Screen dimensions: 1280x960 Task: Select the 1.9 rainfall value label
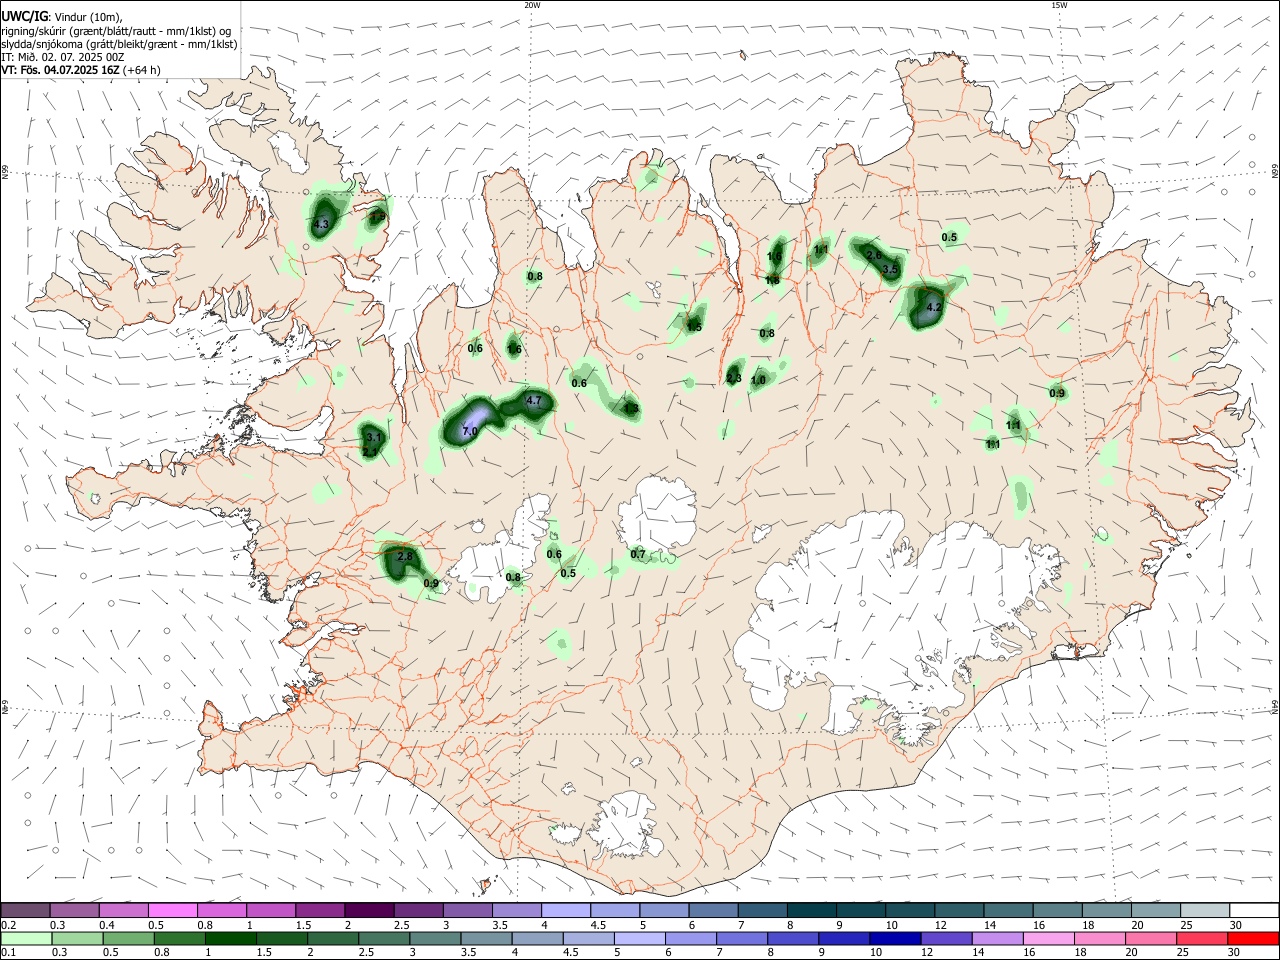point(378,216)
